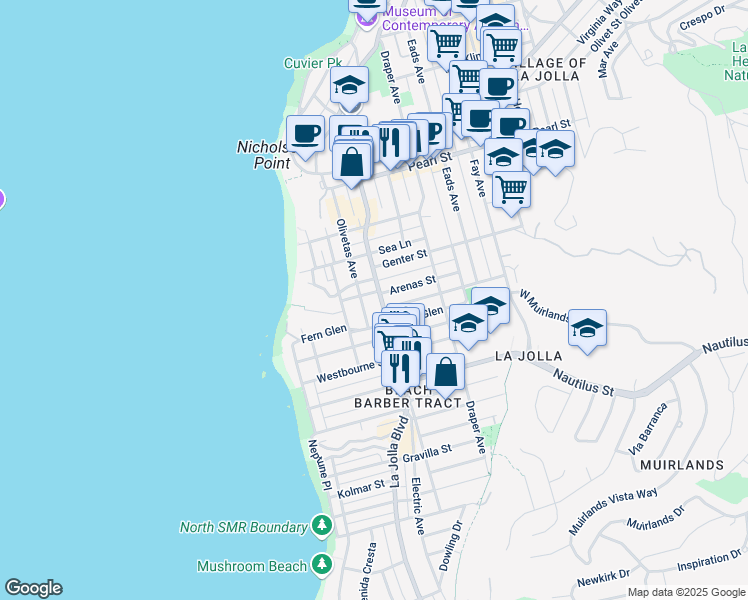
Task: Click the Dowling Dr street label
Action: [451, 546]
